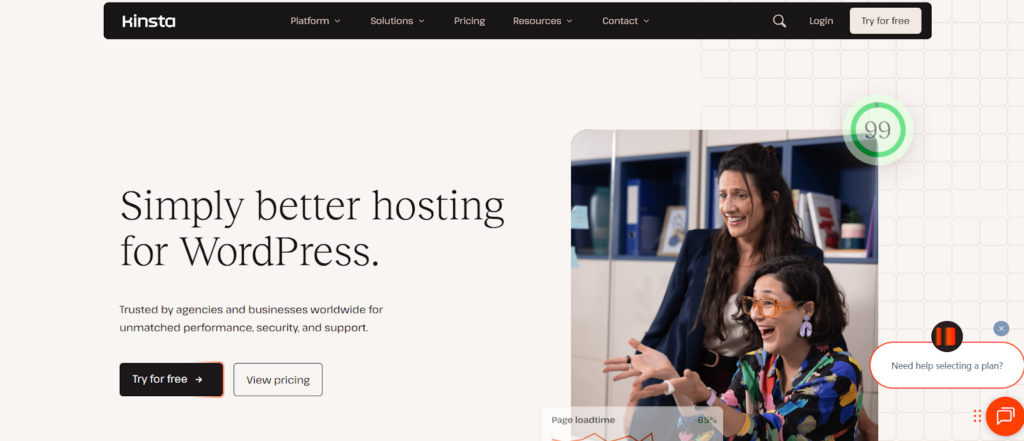Expand the Contact dropdown menu

coord(626,21)
